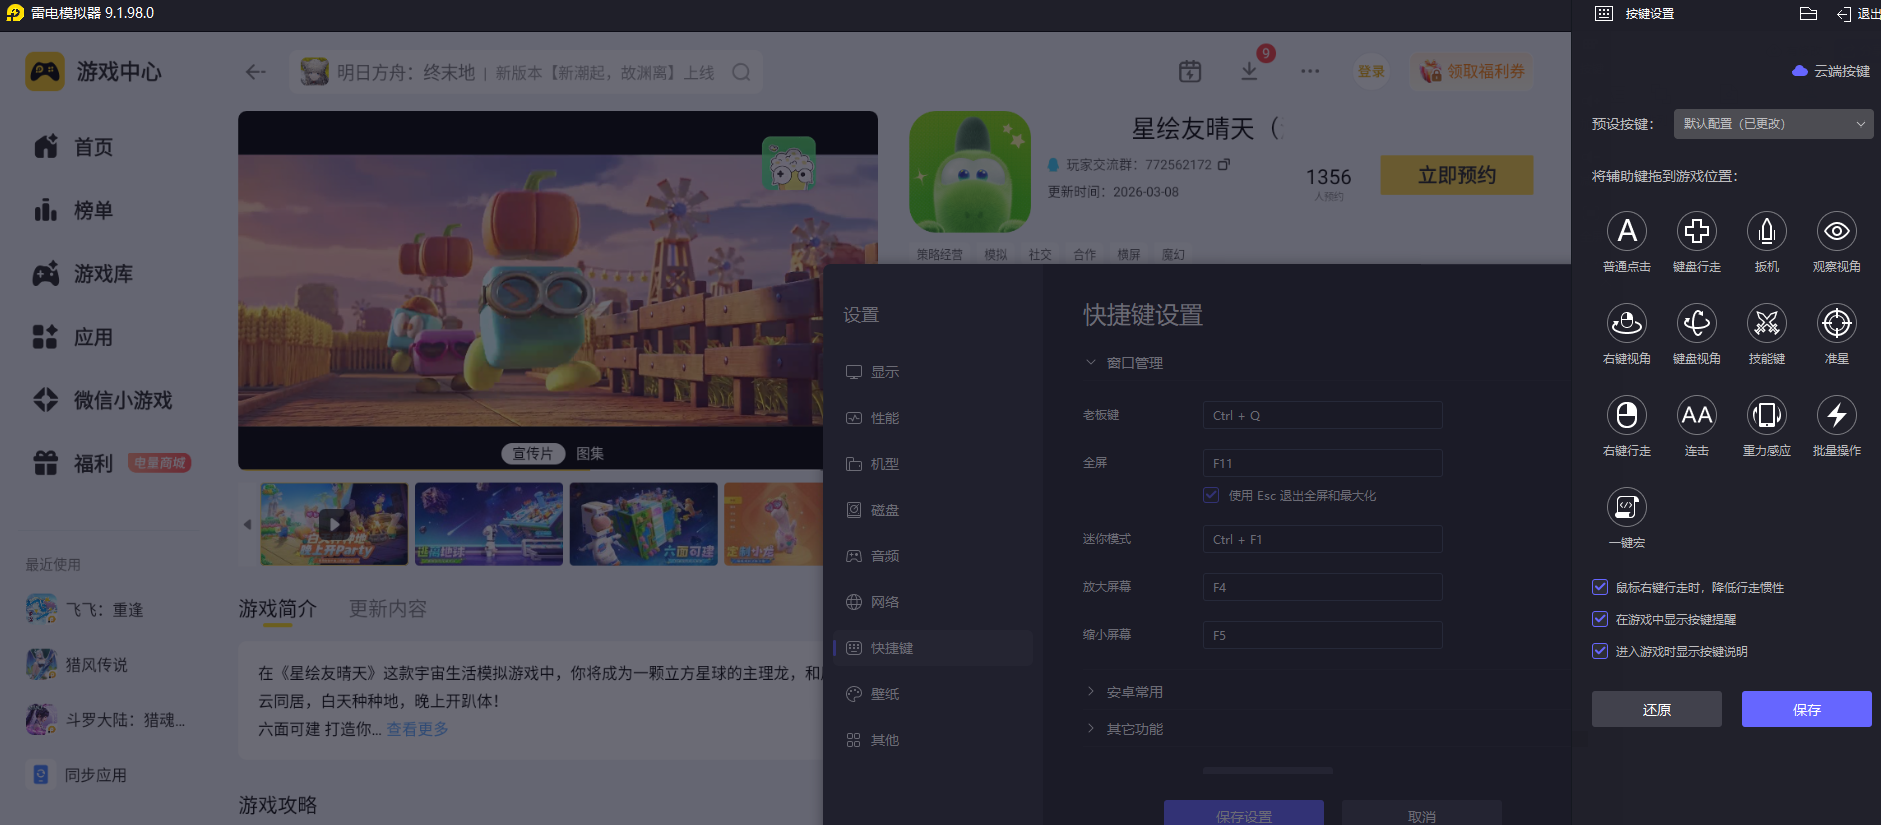Image resolution: width=1881 pixels, height=825 pixels.
Task: Open 显示 settings category
Action: click(x=933, y=372)
